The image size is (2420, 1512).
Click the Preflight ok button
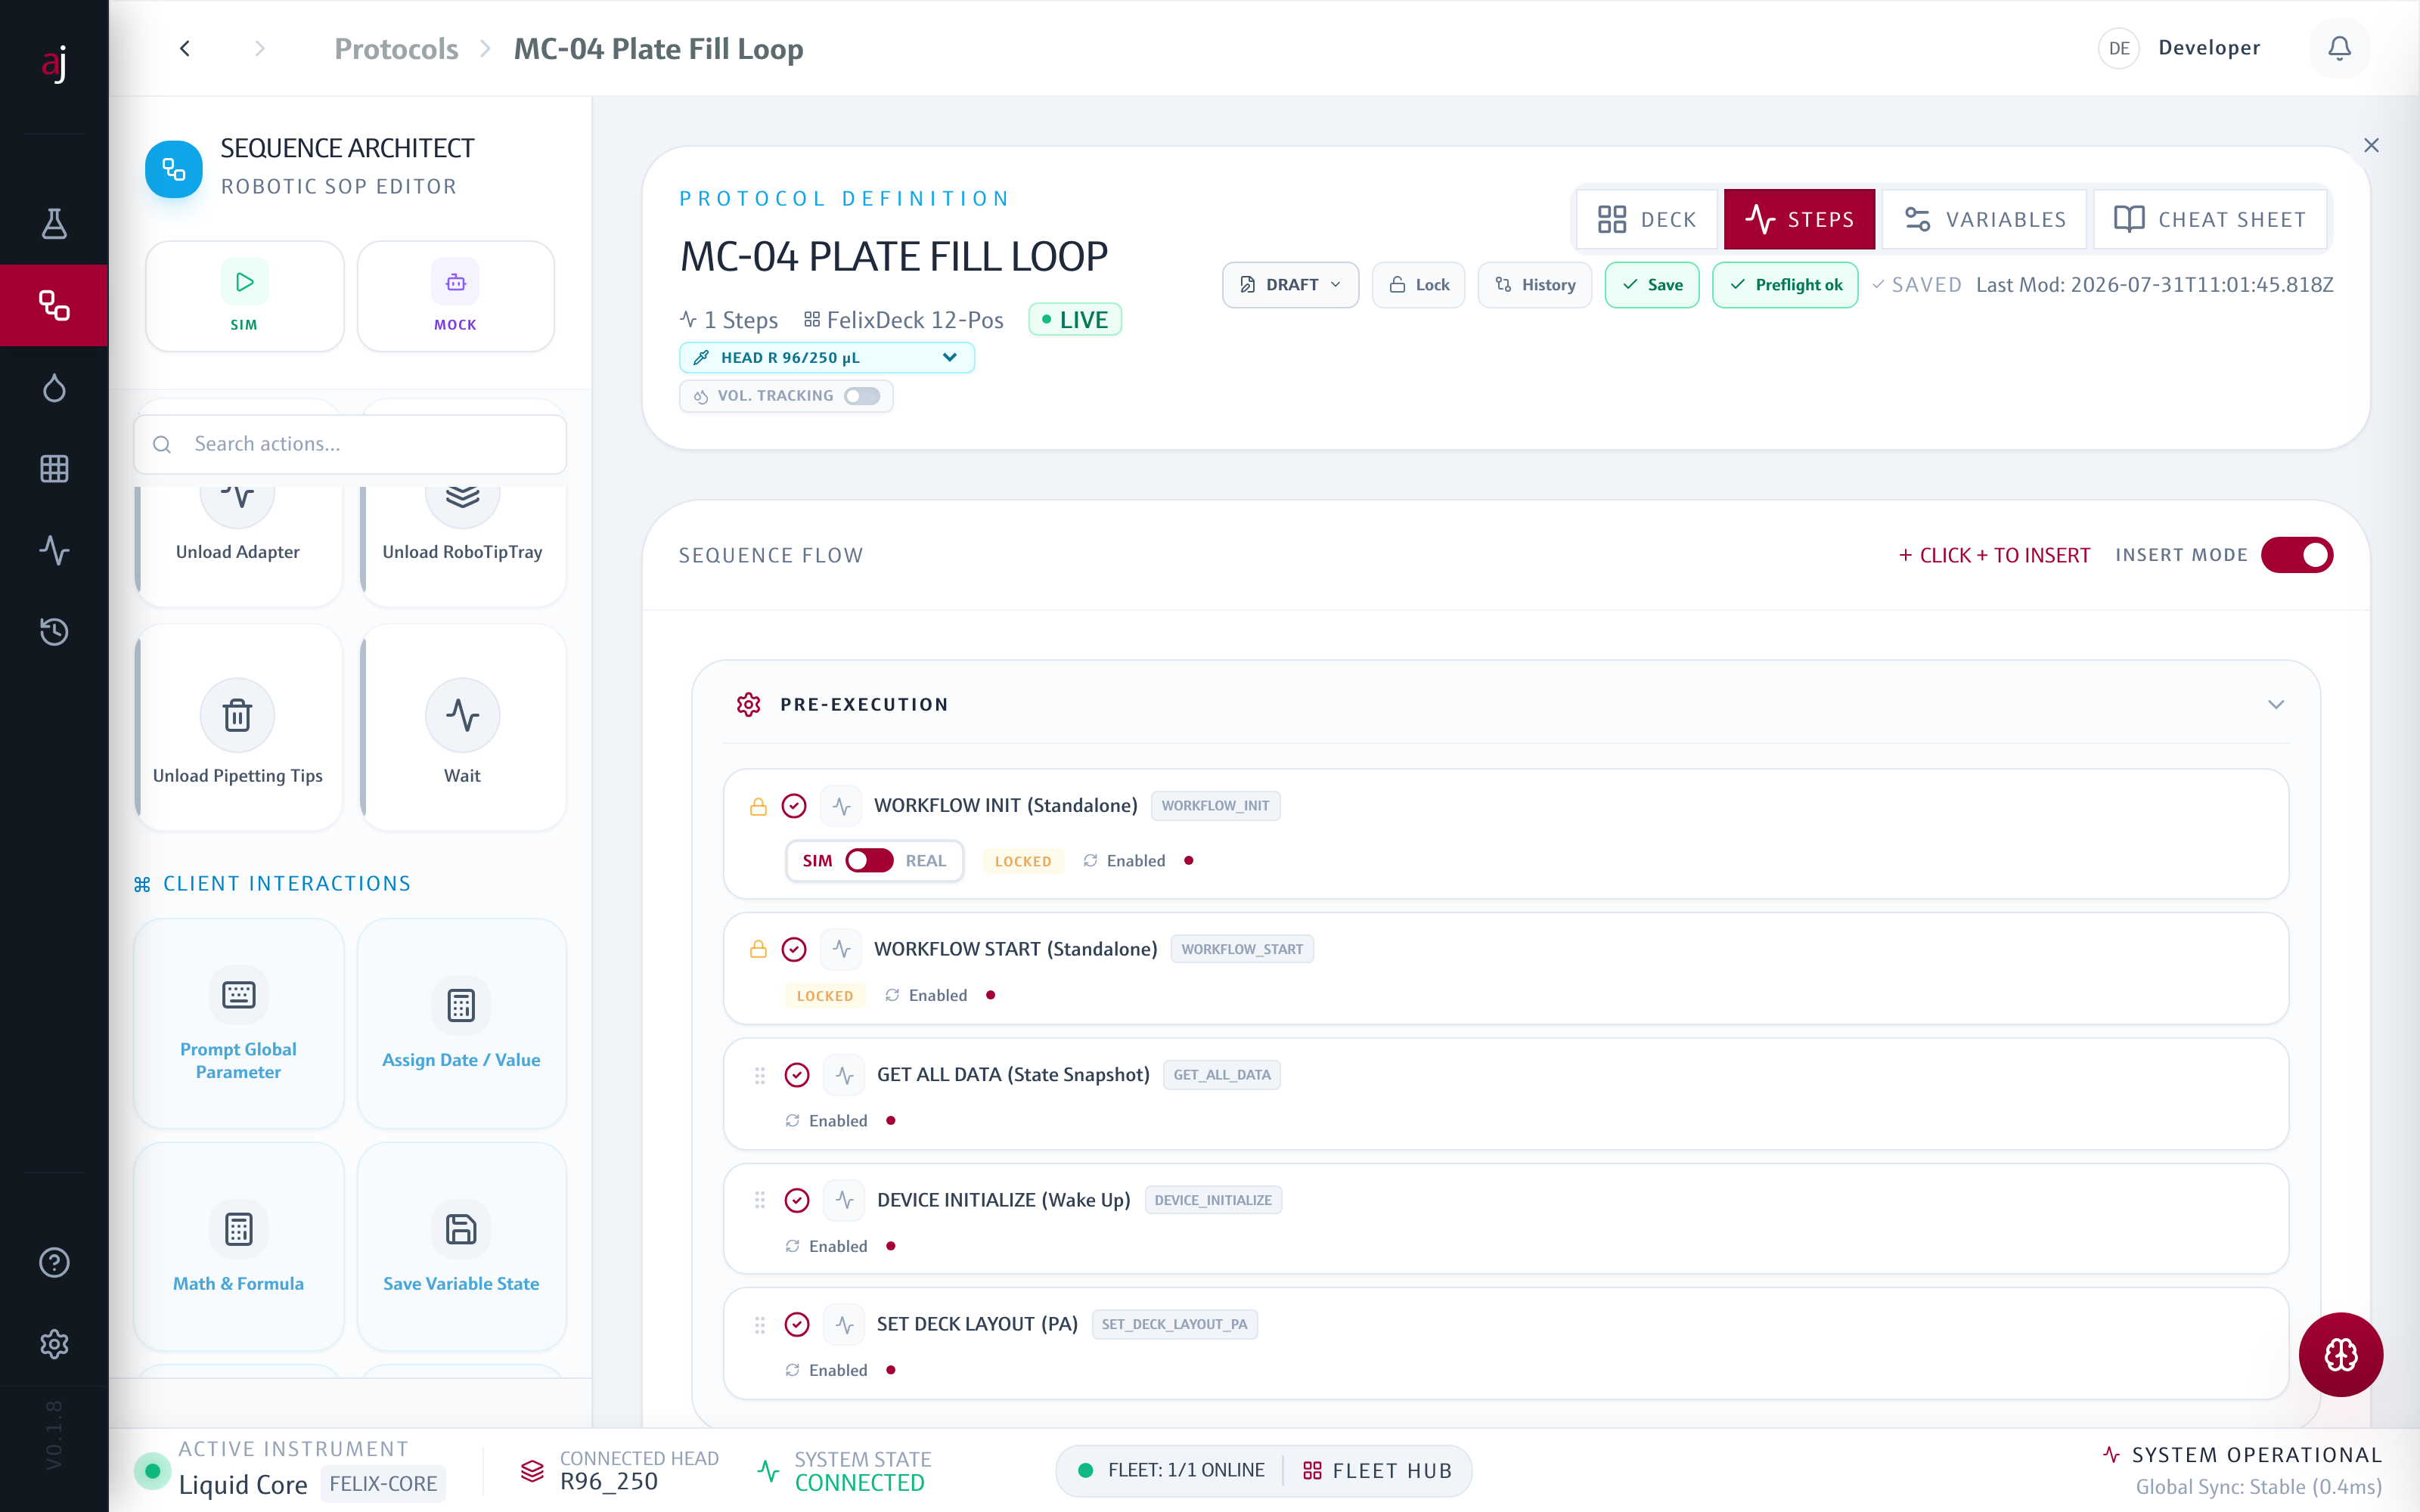[x=1784, y=285]
